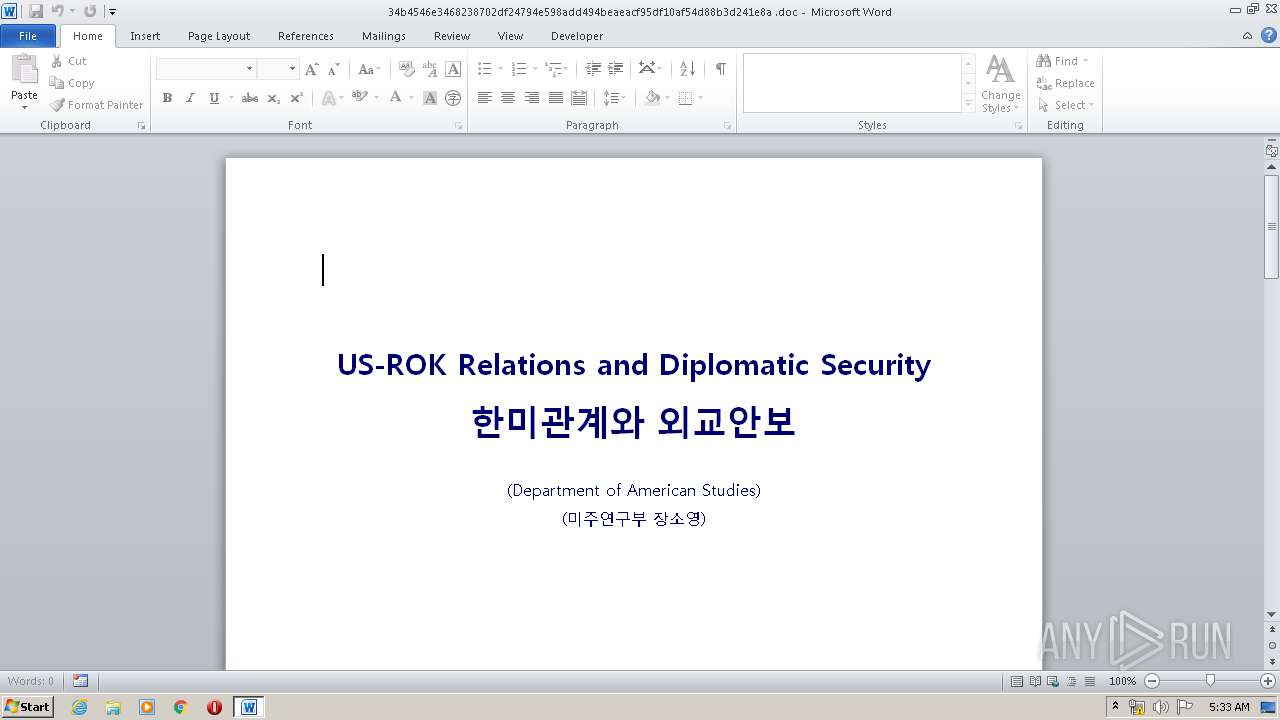Switch to Print Layout view button
Screen dimensions: 1280x720
pyautogui.click(x=1016, y=681)
